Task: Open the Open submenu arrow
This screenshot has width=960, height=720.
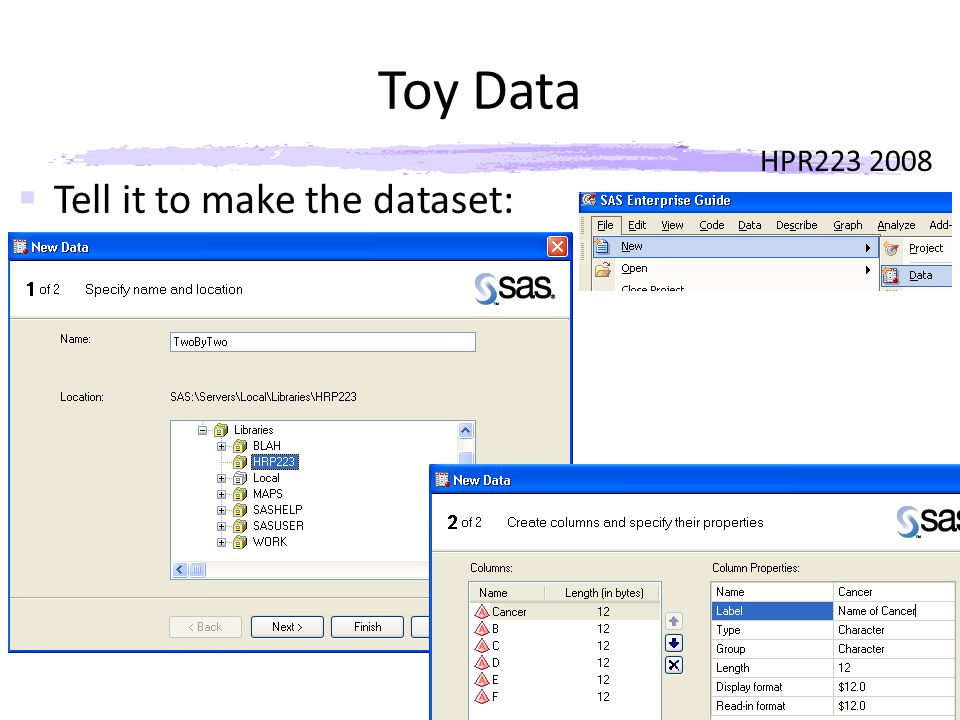Action: coord(868,269)
